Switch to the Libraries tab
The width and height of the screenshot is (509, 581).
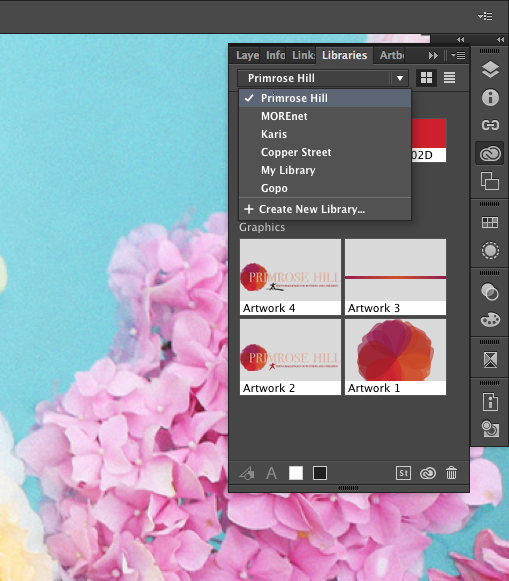click(345, 55)
